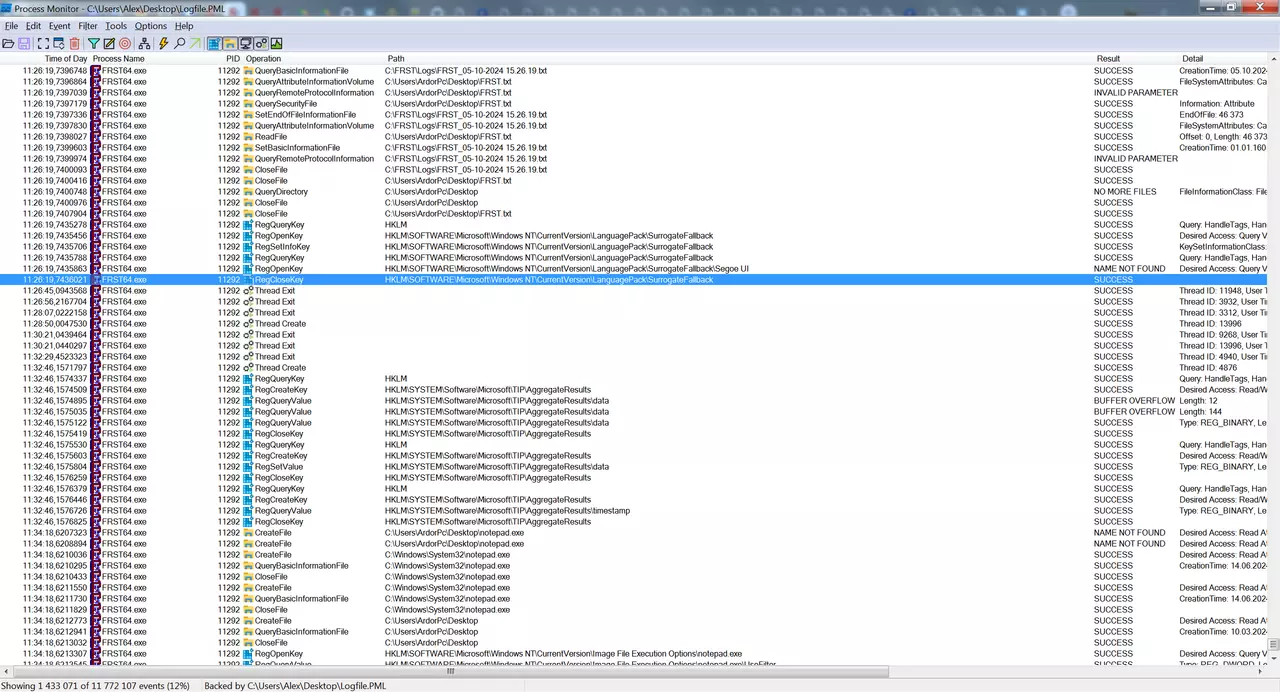Select the Thread Create row at 11:28:50

(280, 324)
